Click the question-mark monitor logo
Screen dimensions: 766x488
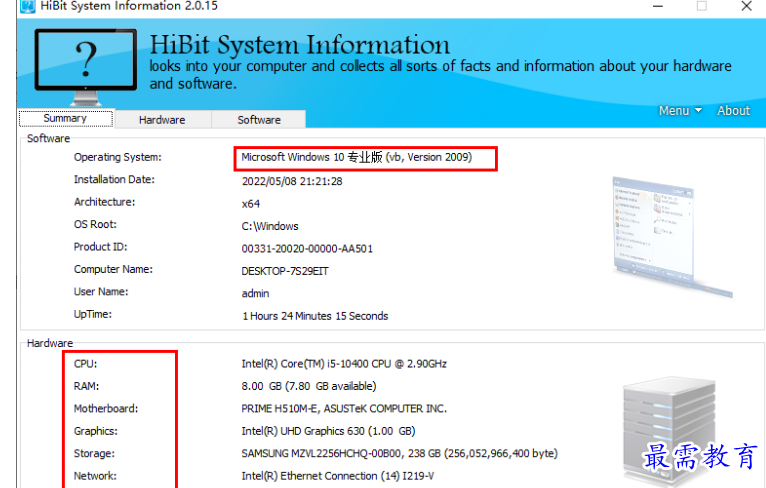tap(85, 67)
